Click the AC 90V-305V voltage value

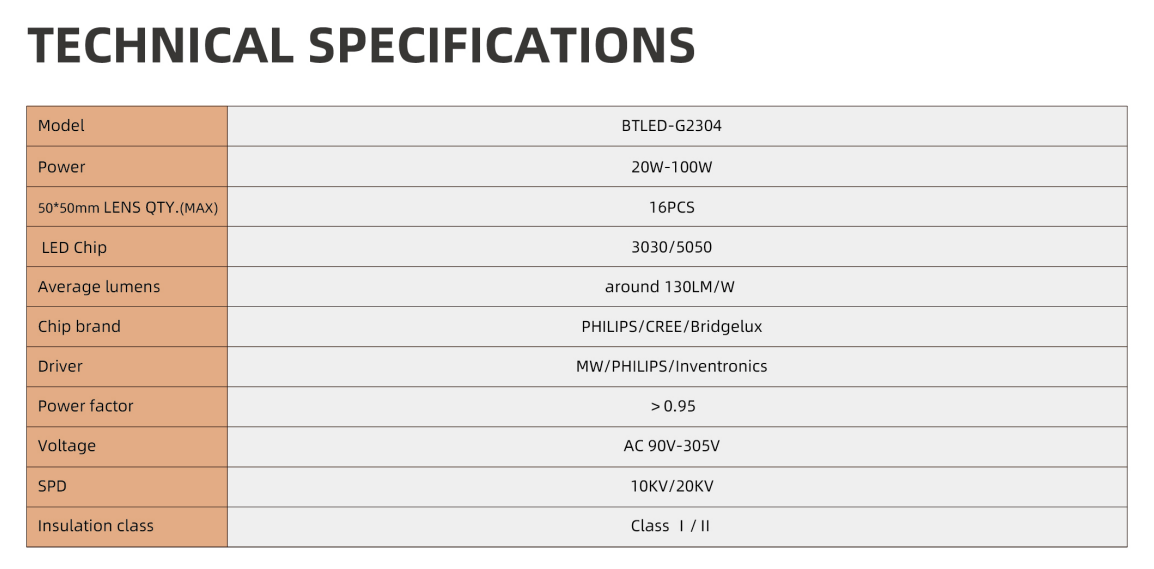(671, 446)
